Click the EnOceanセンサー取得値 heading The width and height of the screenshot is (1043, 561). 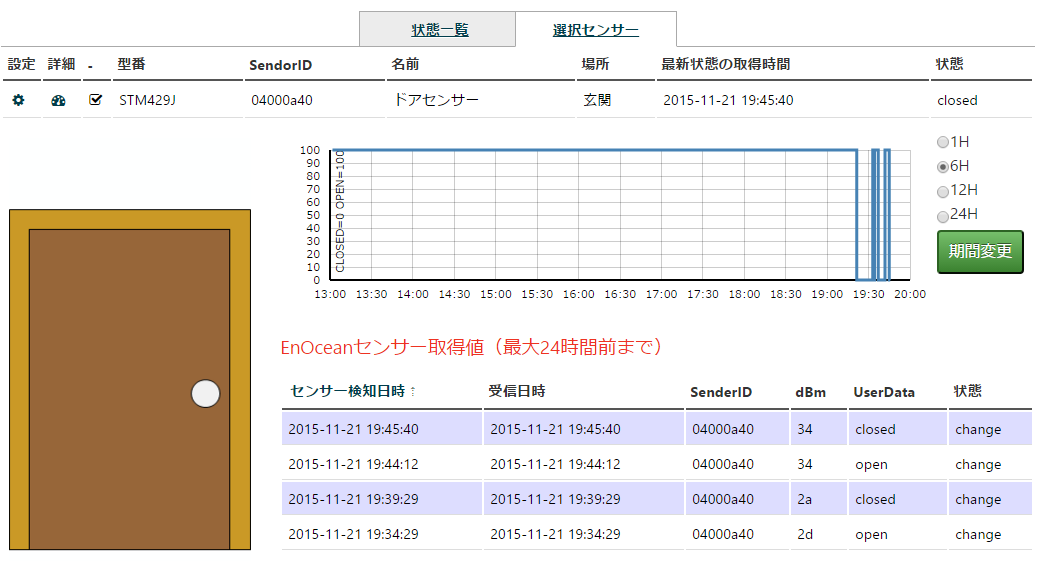tap(471, 347)
